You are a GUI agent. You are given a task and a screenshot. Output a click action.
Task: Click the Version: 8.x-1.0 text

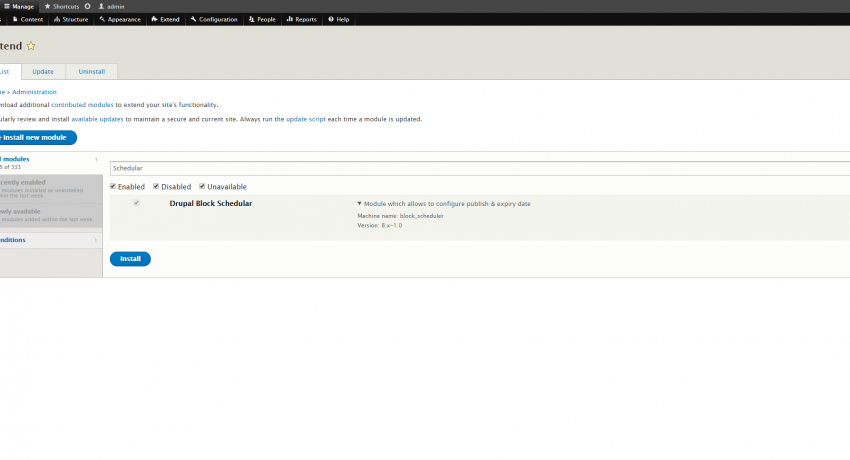click(379, 225)
